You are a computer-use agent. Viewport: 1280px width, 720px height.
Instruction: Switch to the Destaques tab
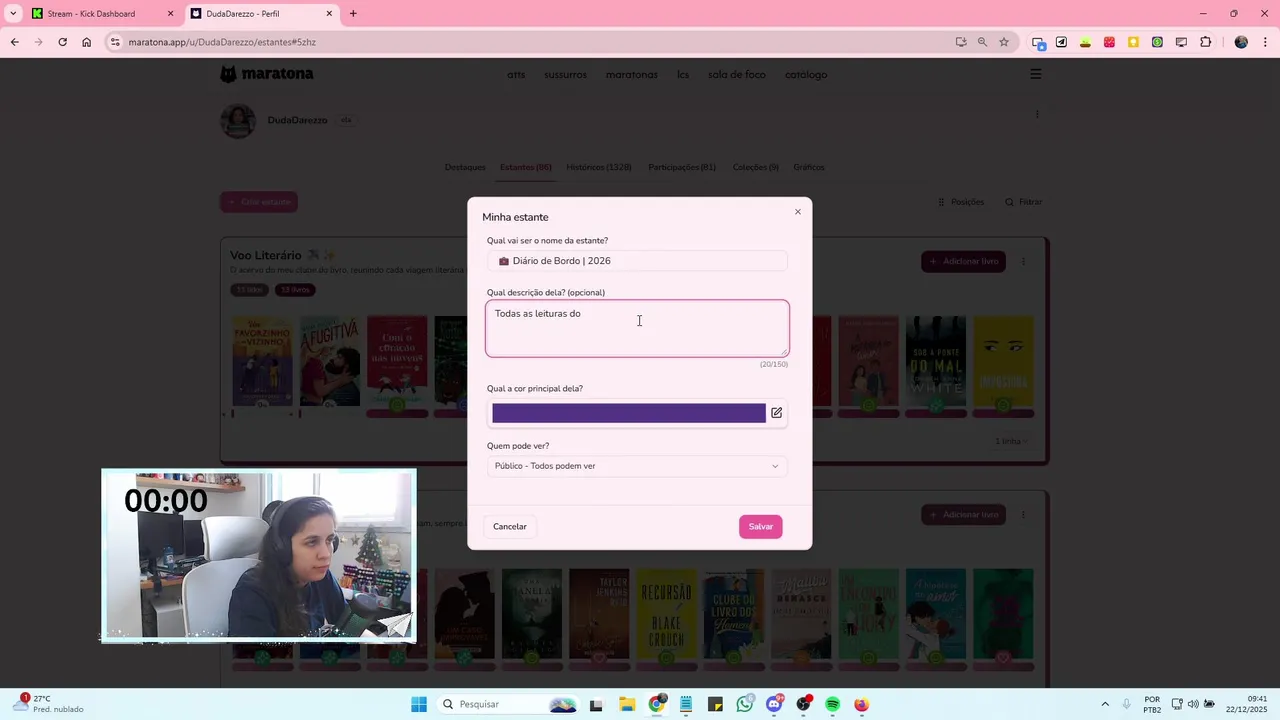(x=465, y=167)
